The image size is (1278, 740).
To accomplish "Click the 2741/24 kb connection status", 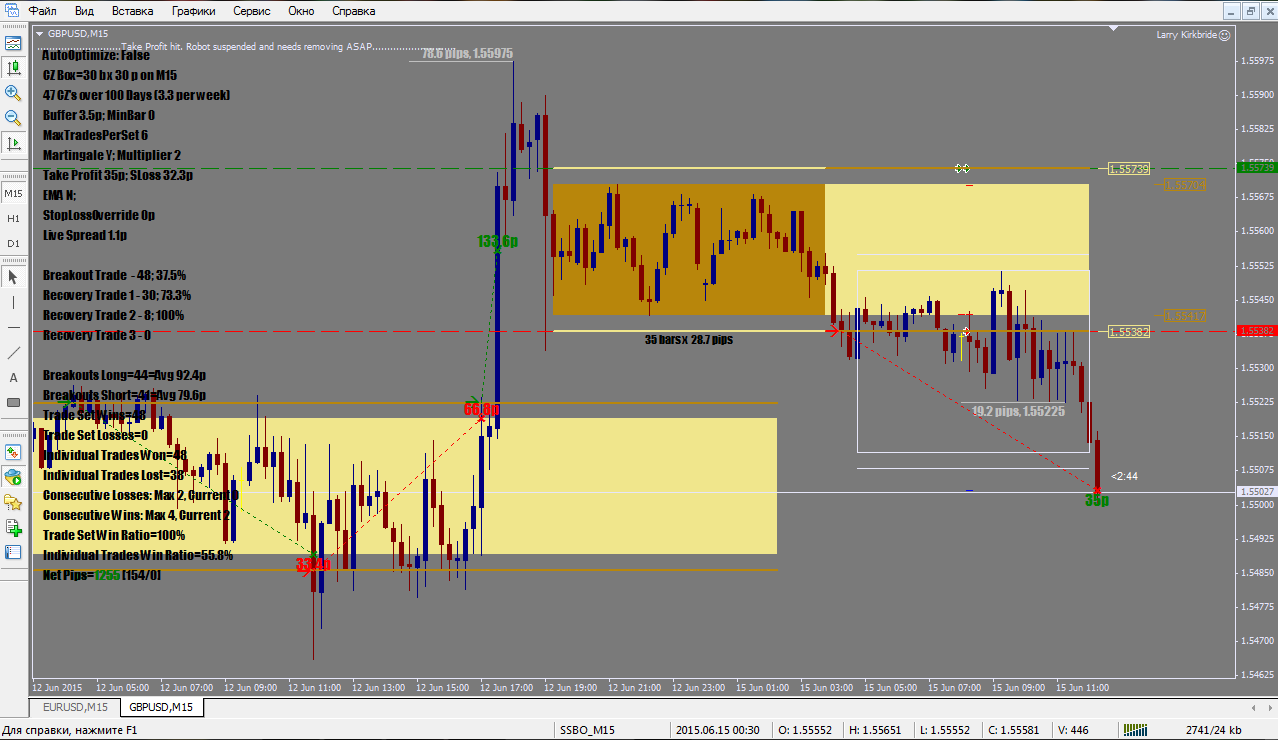I will point(1214,730).
